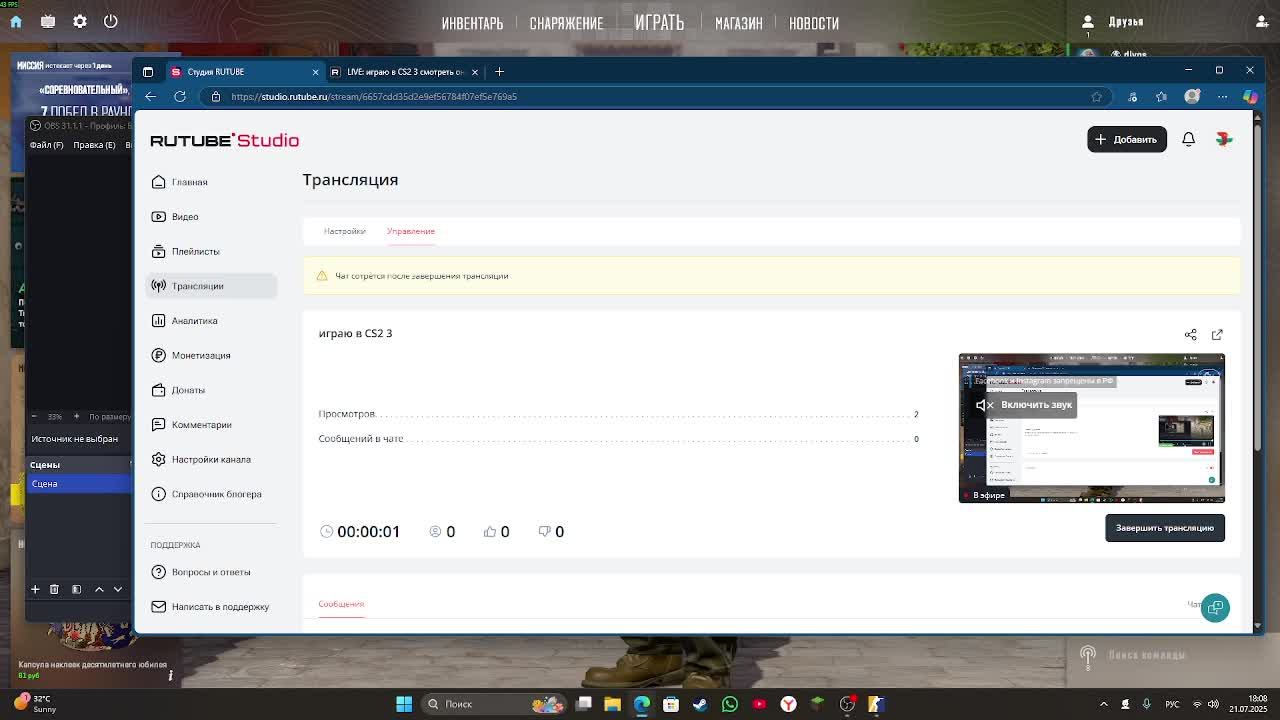Close the LIVE: играю в CS2 3 browser tab
The height and width of the screenshot is (720, 1280).
tap(474, 72)
